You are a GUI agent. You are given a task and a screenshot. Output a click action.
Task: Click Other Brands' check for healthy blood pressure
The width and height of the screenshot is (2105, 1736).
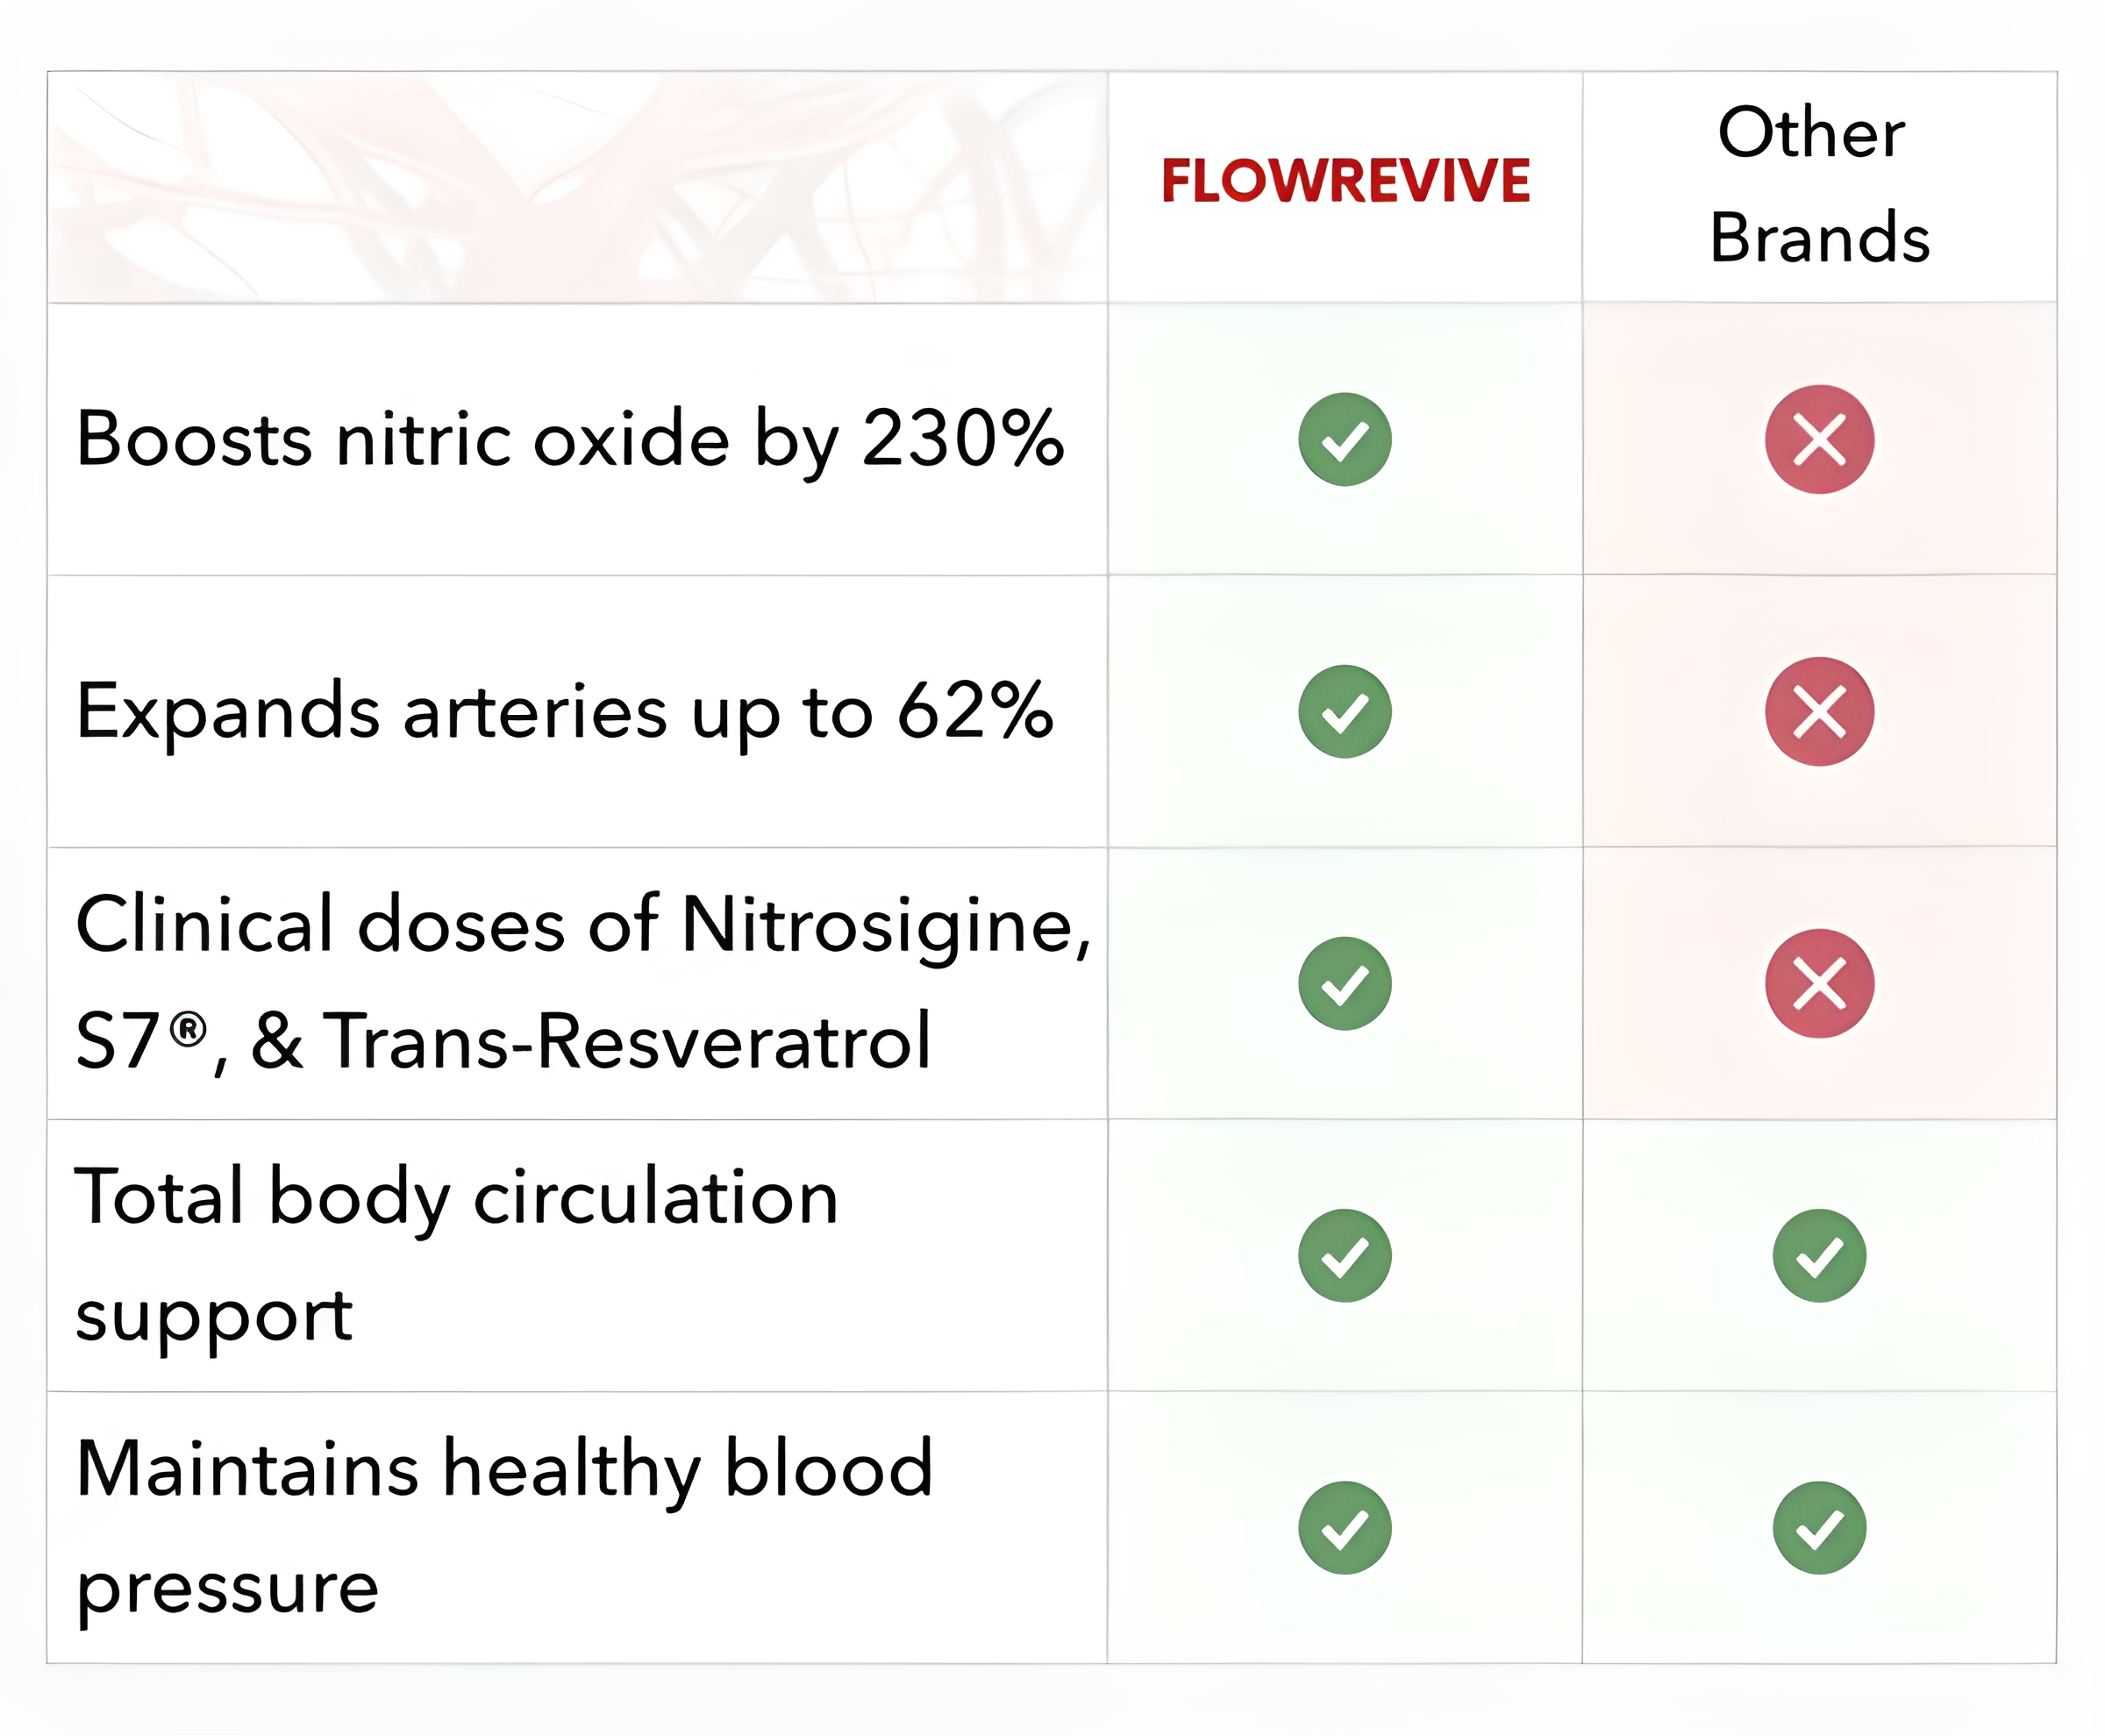1819,1527
